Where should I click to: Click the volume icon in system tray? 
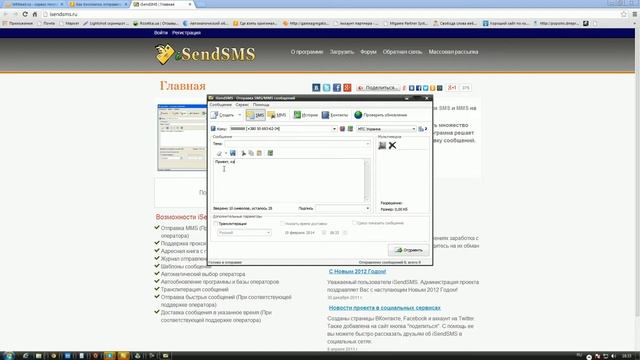coord(613,356)
